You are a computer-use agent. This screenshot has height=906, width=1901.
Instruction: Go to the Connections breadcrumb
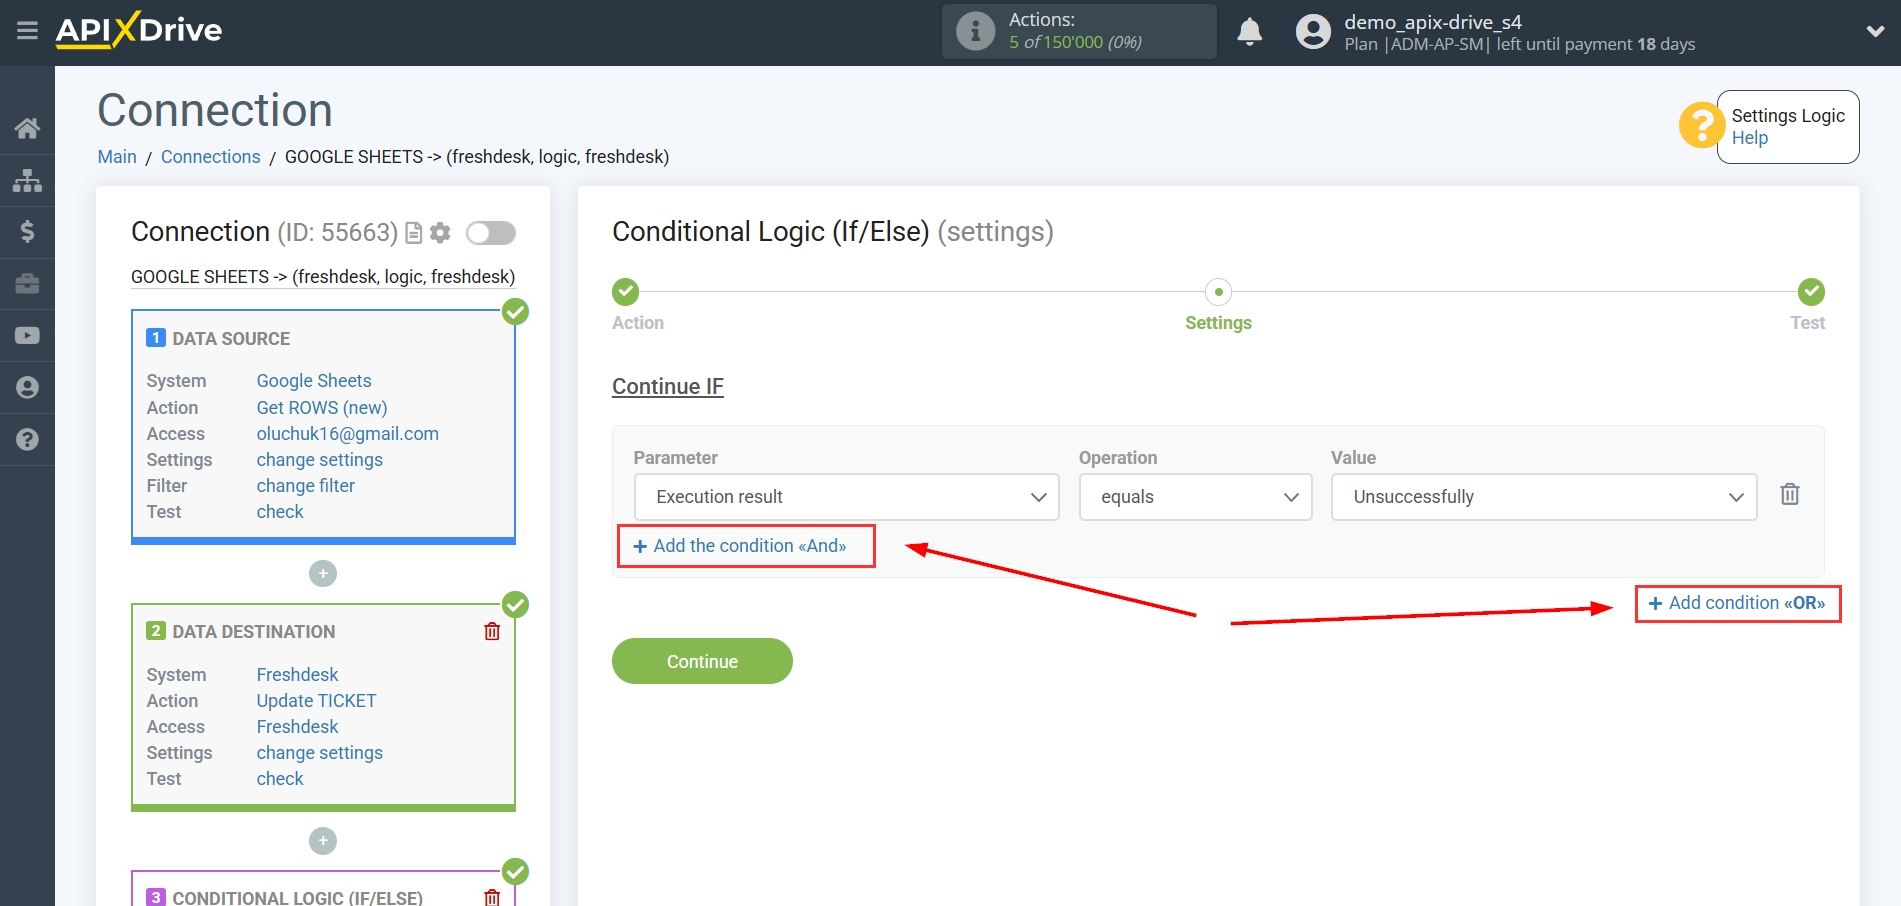pyautogui.click(x=210, y=157)
